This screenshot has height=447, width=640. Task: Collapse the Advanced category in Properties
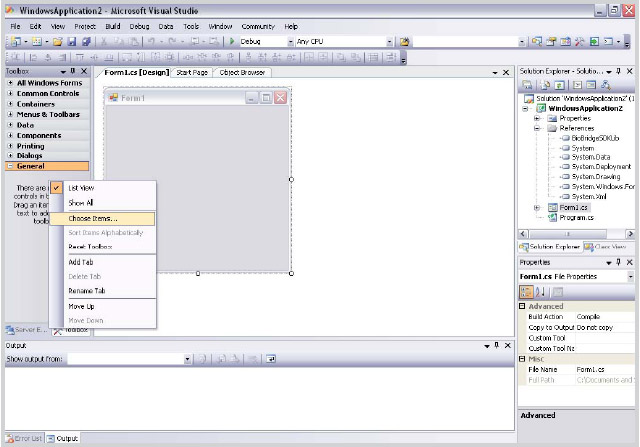522,306
